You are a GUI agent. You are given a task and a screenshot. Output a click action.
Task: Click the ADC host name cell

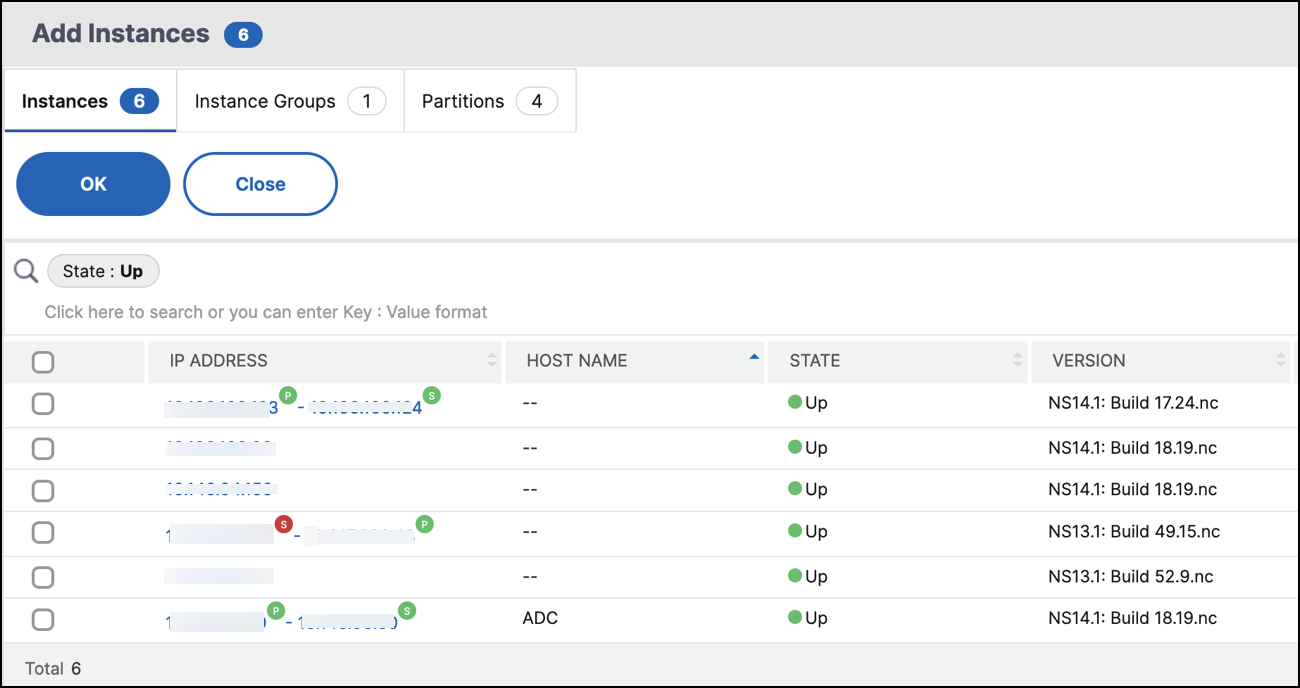(x=540, y=618)
